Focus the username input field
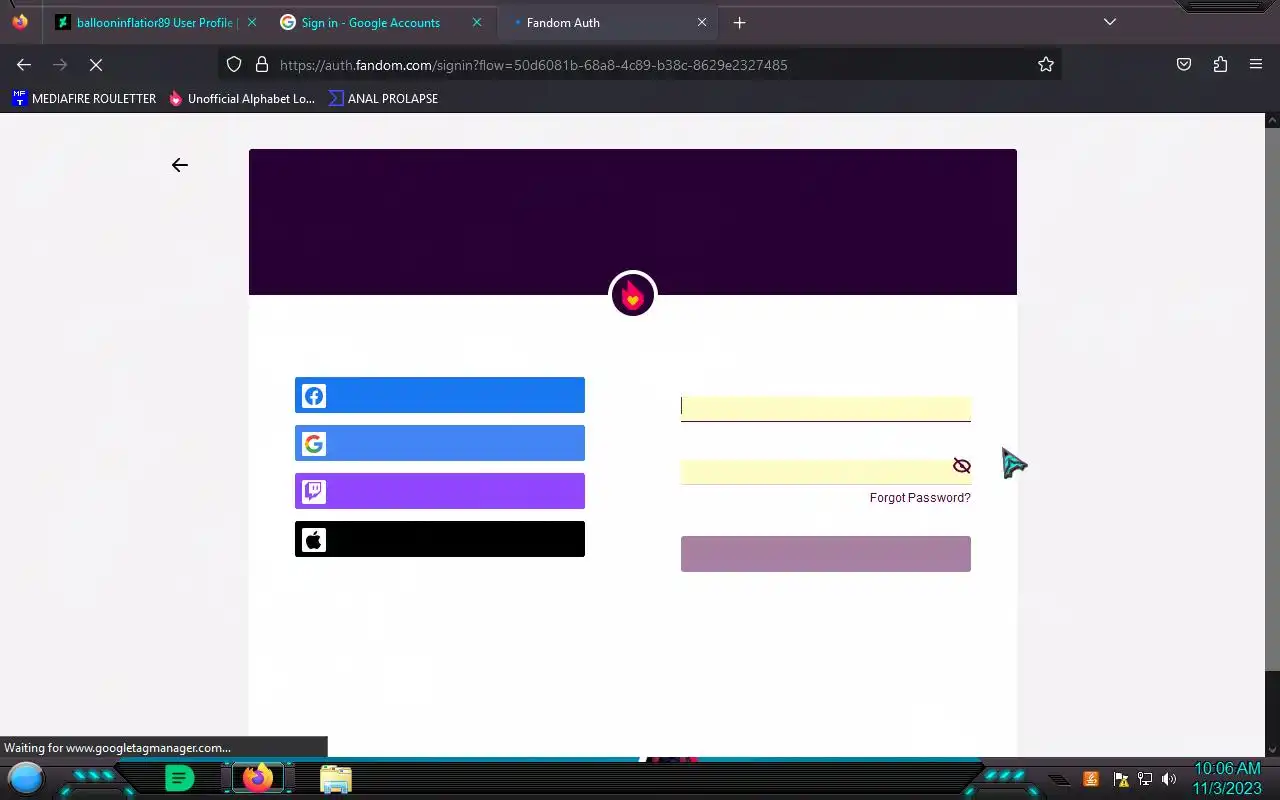This screenshot has width=1280, height=800. pyautogui.click(x=826, y=408)
